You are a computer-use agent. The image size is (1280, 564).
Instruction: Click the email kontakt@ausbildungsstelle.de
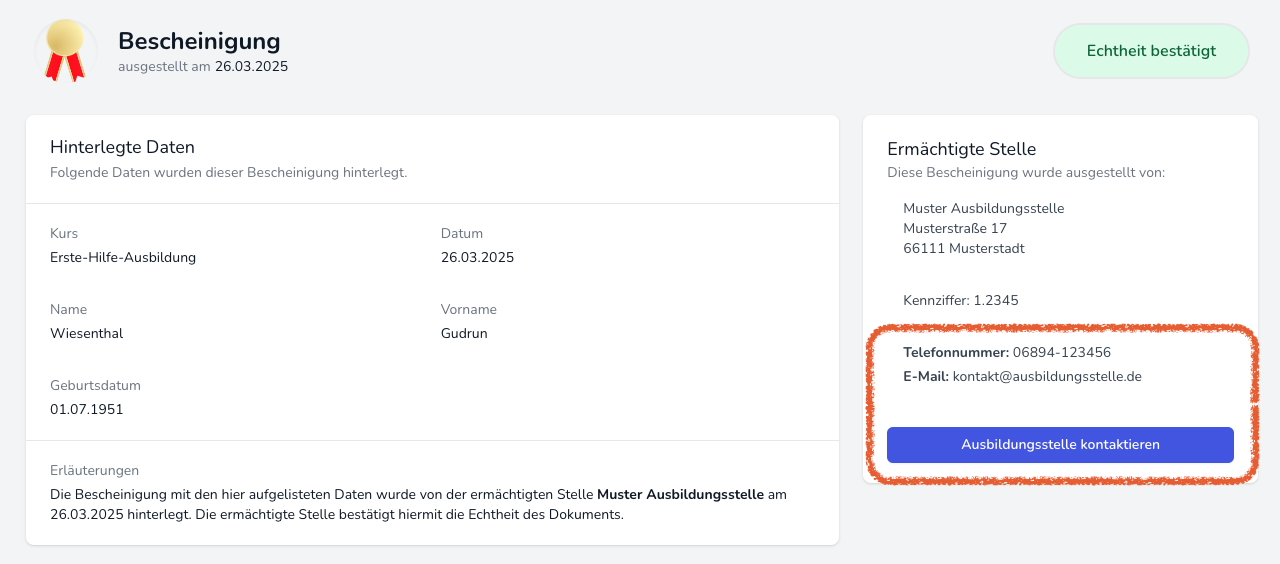click(x=1047, y=377)
